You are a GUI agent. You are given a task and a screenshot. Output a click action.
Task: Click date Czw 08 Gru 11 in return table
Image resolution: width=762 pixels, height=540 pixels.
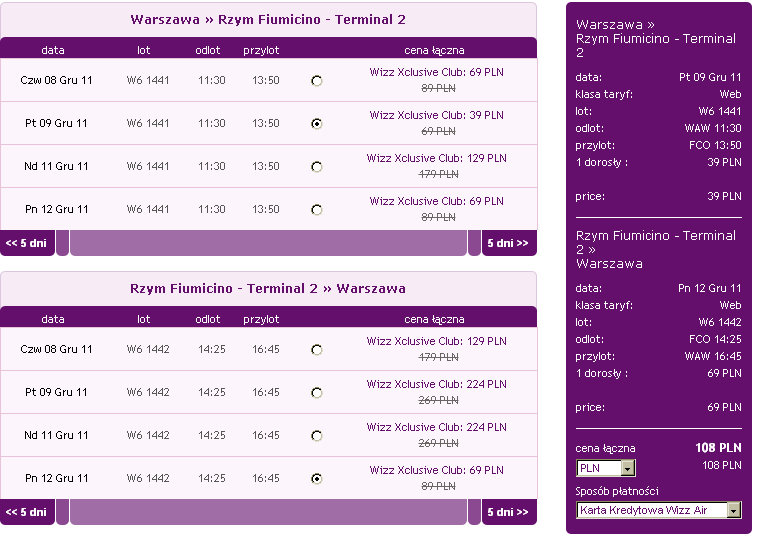click(56, 349)
